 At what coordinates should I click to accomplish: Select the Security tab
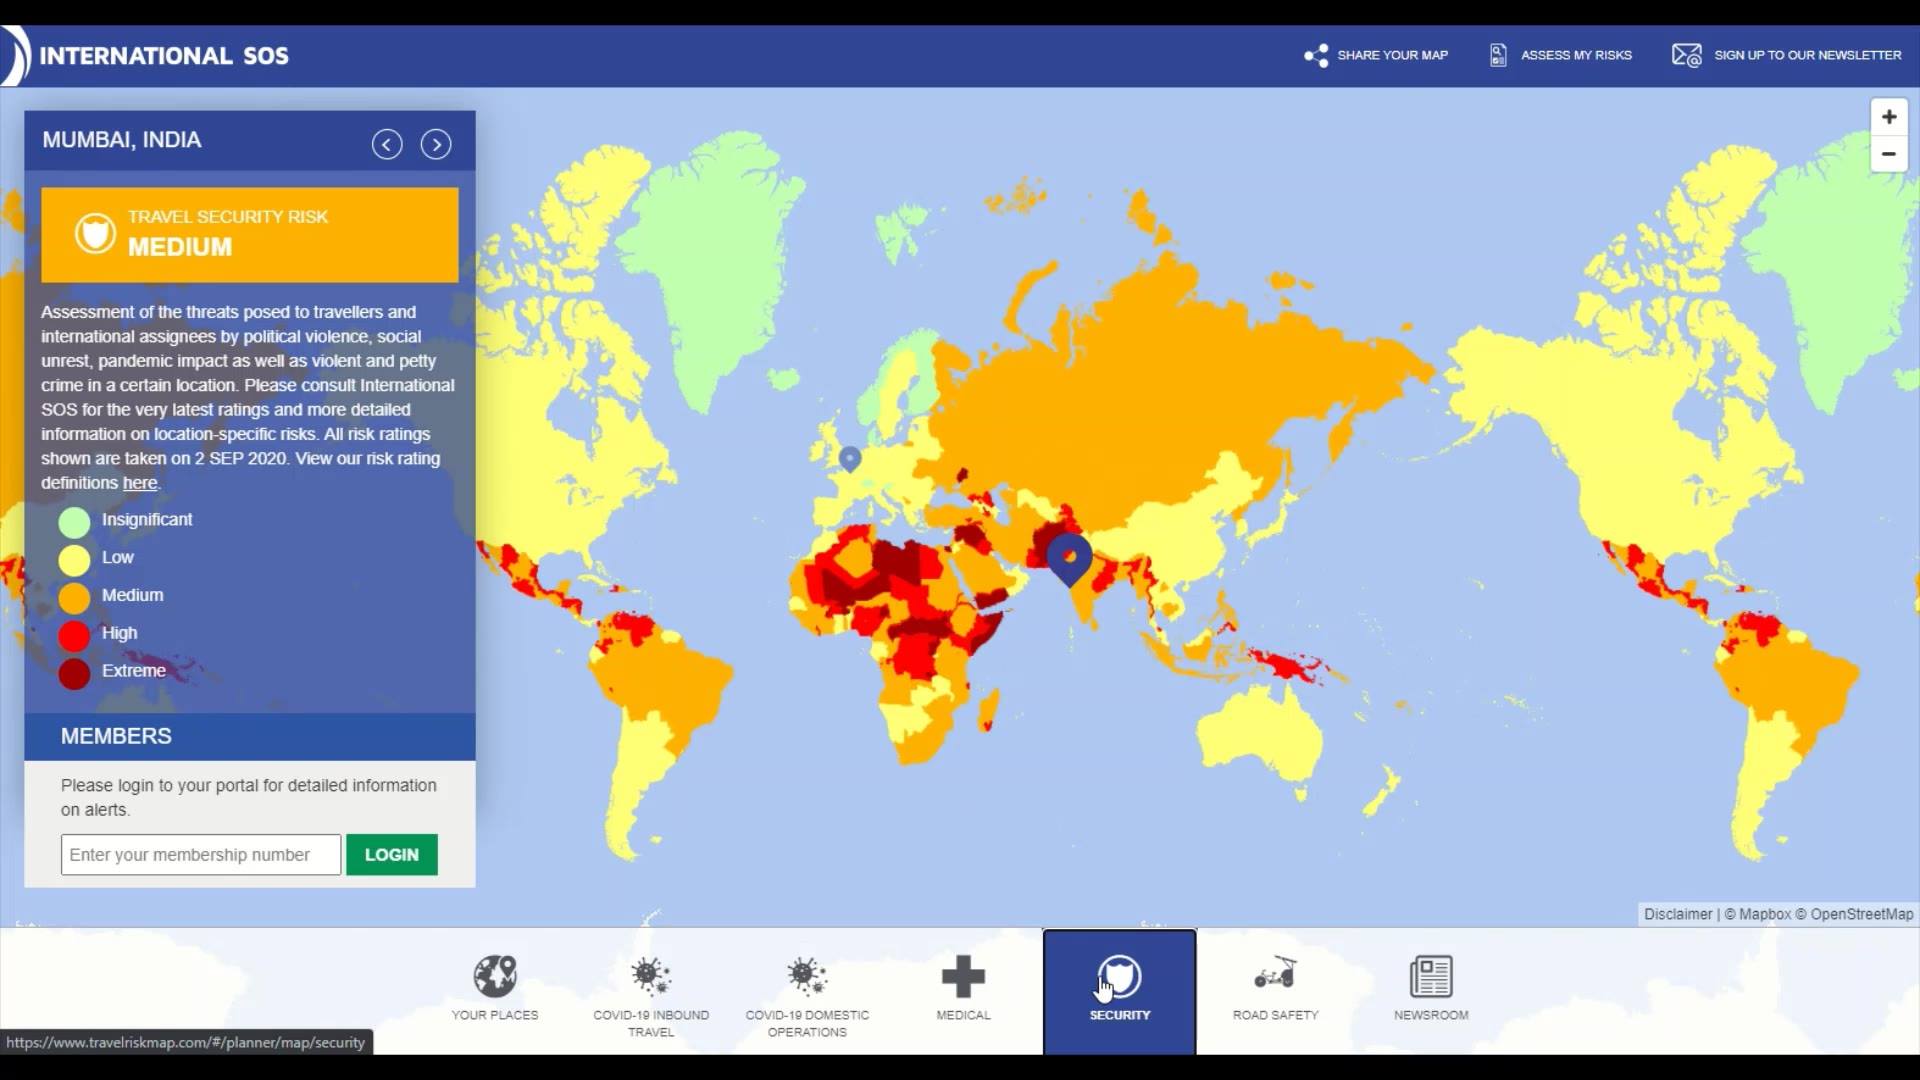click(1120, 992)
